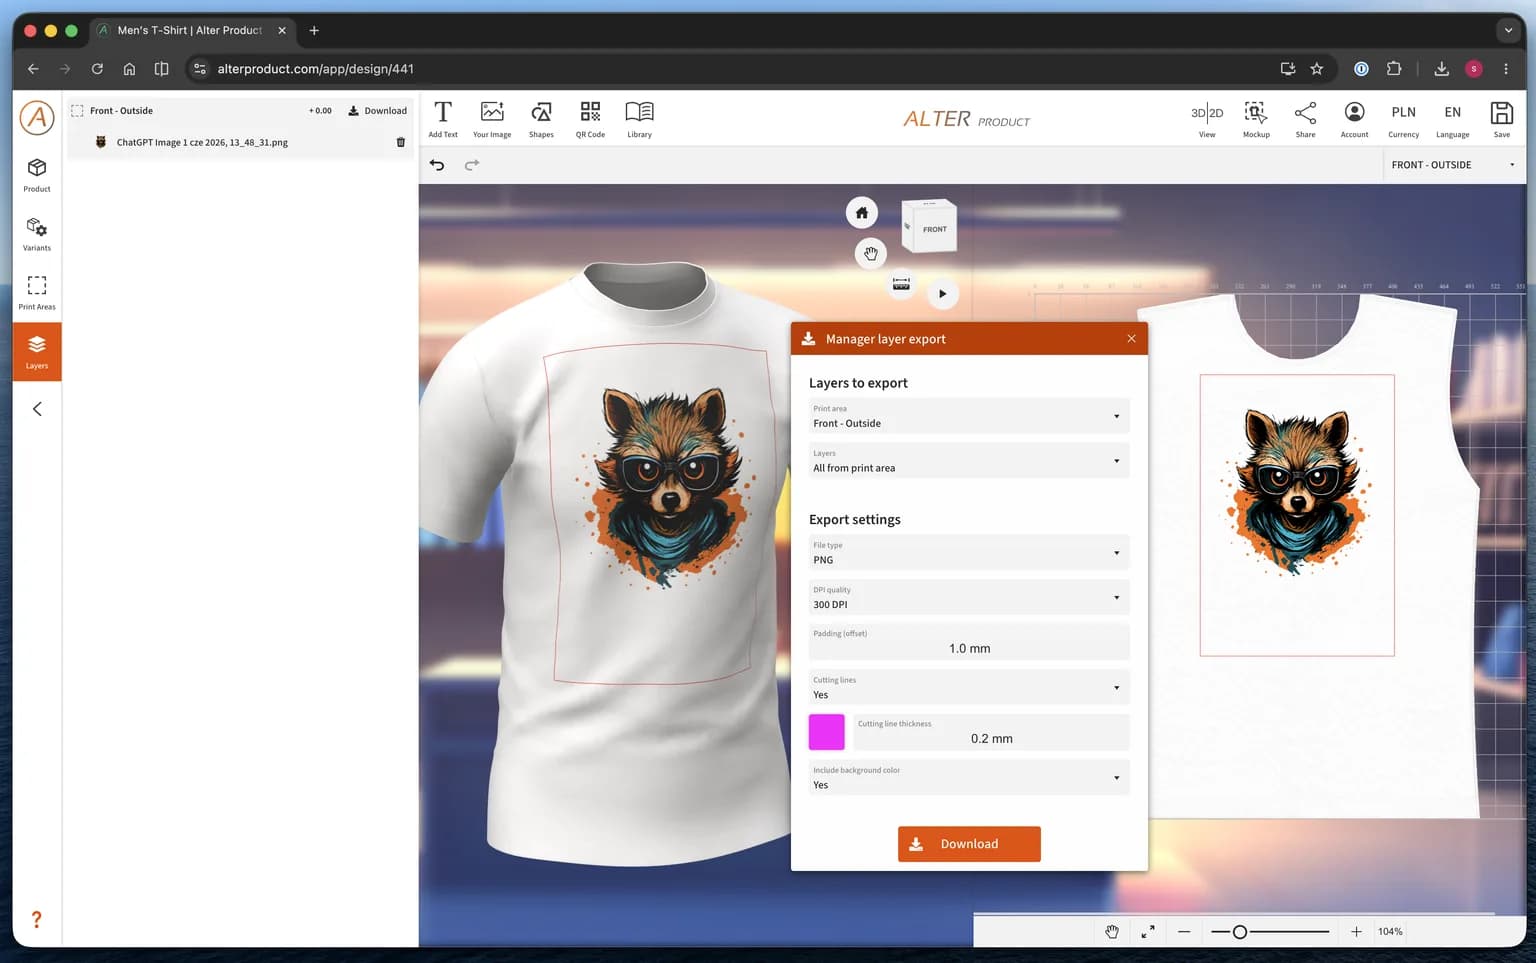
Task: Click the orange Download button
Action: click(968, 844)
